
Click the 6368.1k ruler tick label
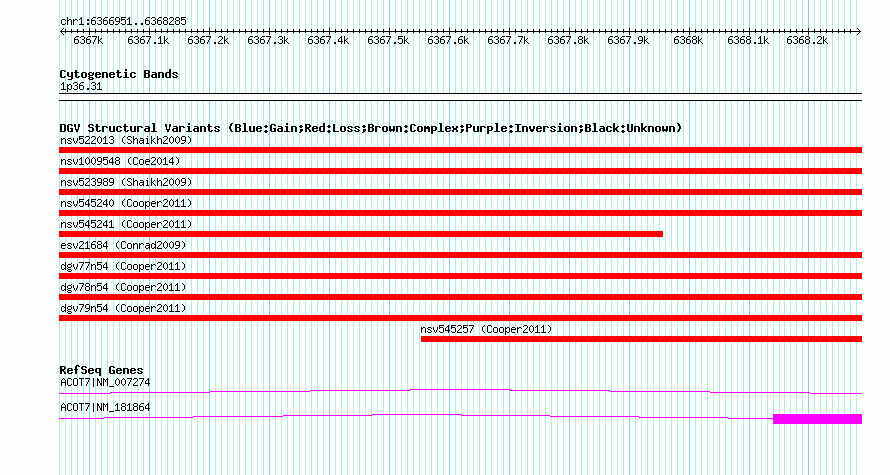(x=748, y=40)
